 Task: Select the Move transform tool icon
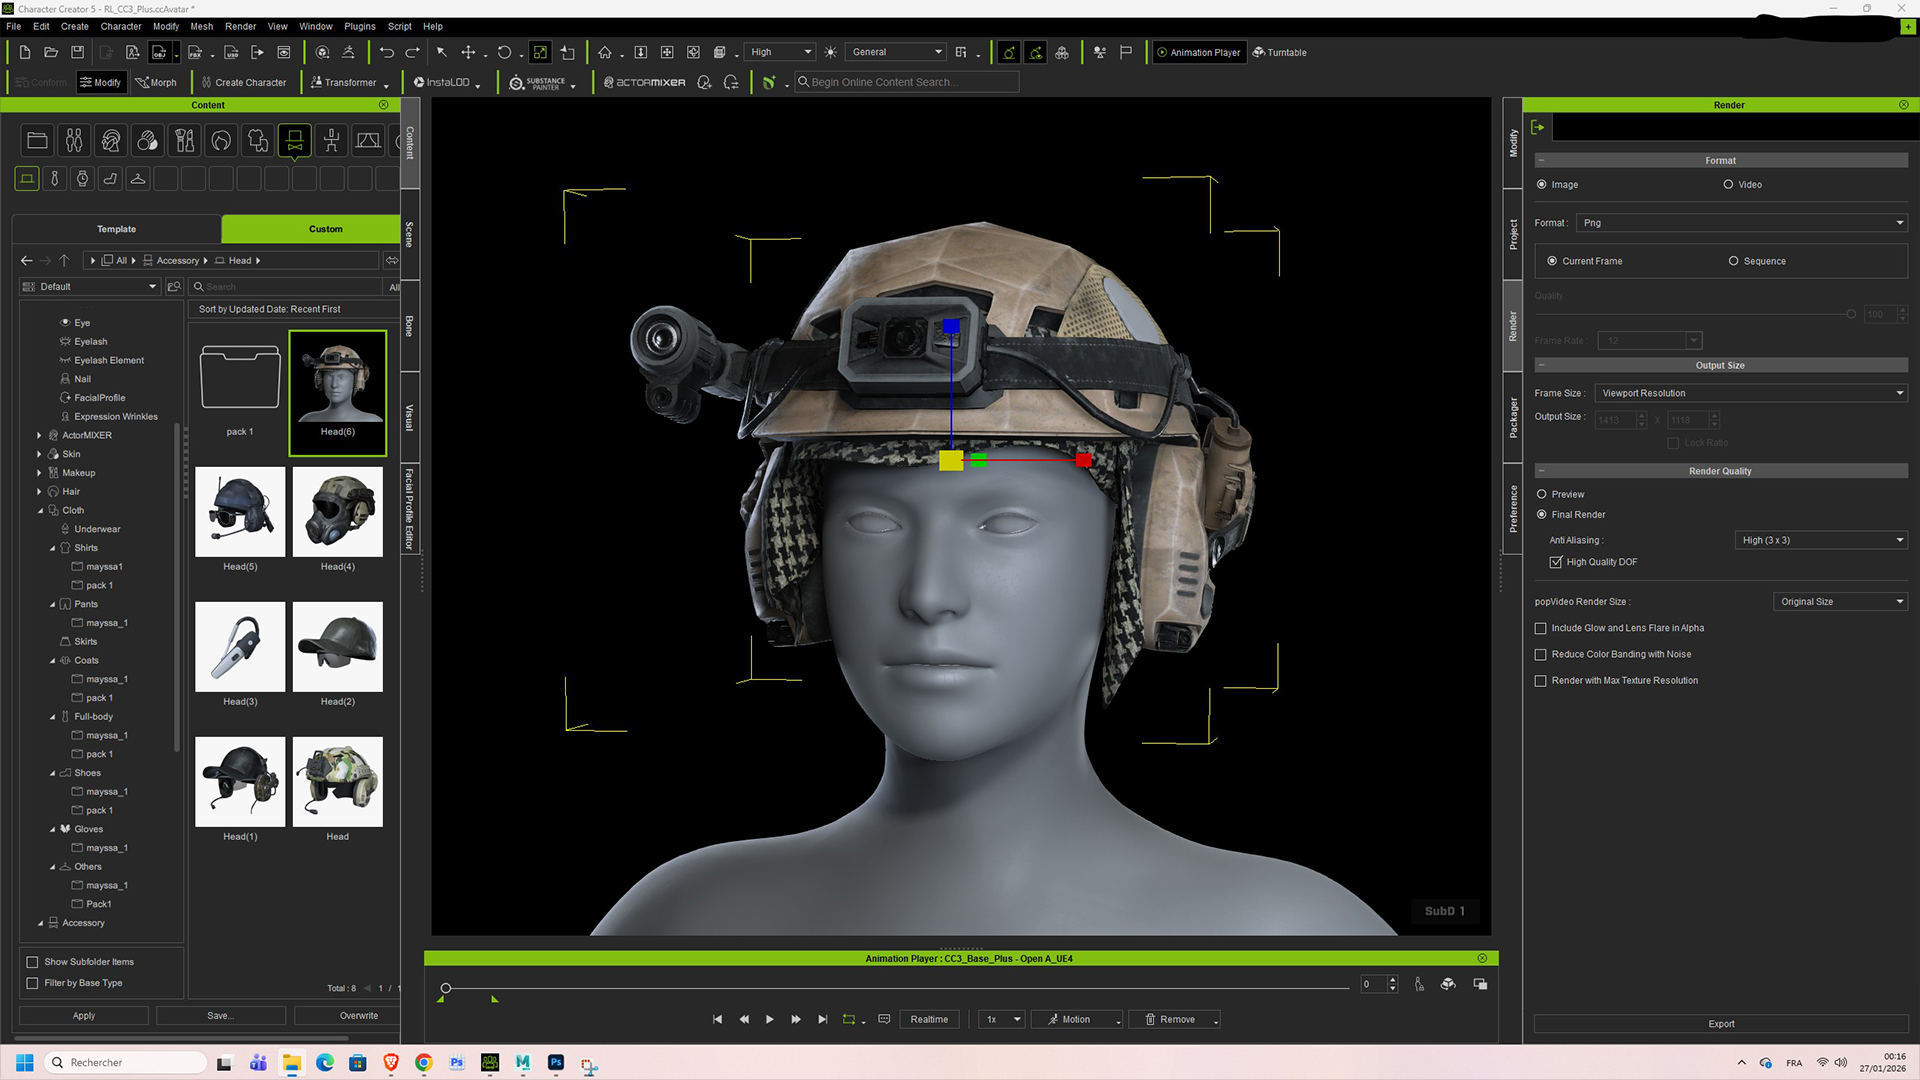468,52
